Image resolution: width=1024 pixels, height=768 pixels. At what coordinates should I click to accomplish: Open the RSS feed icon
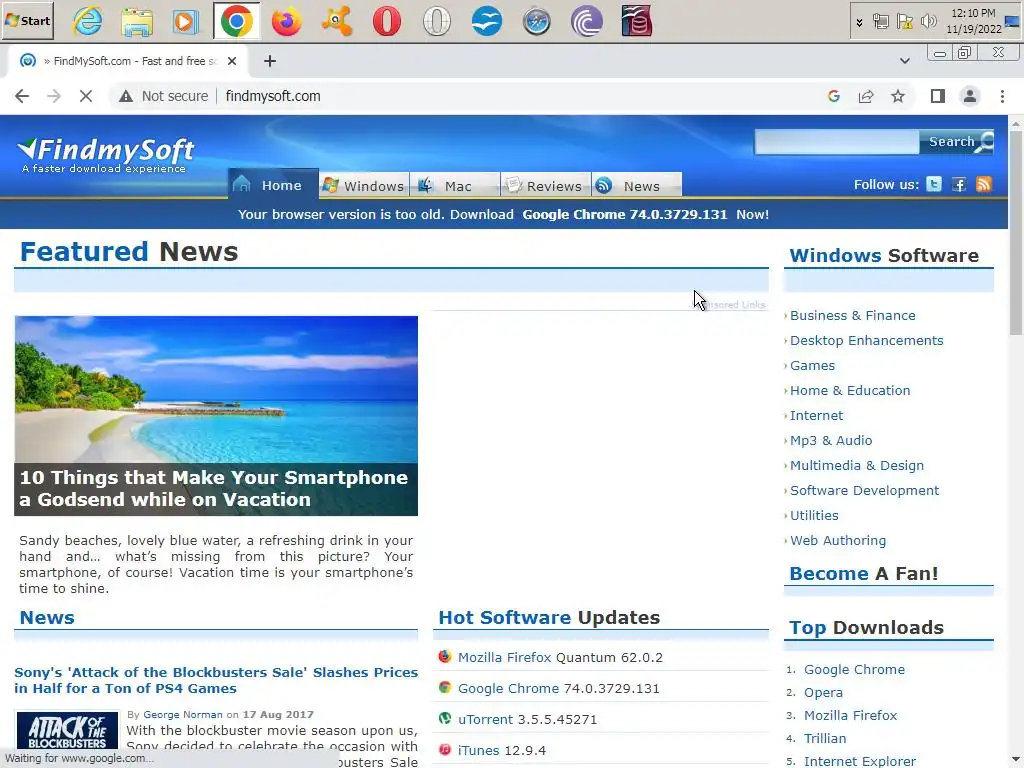coord(984,184)
